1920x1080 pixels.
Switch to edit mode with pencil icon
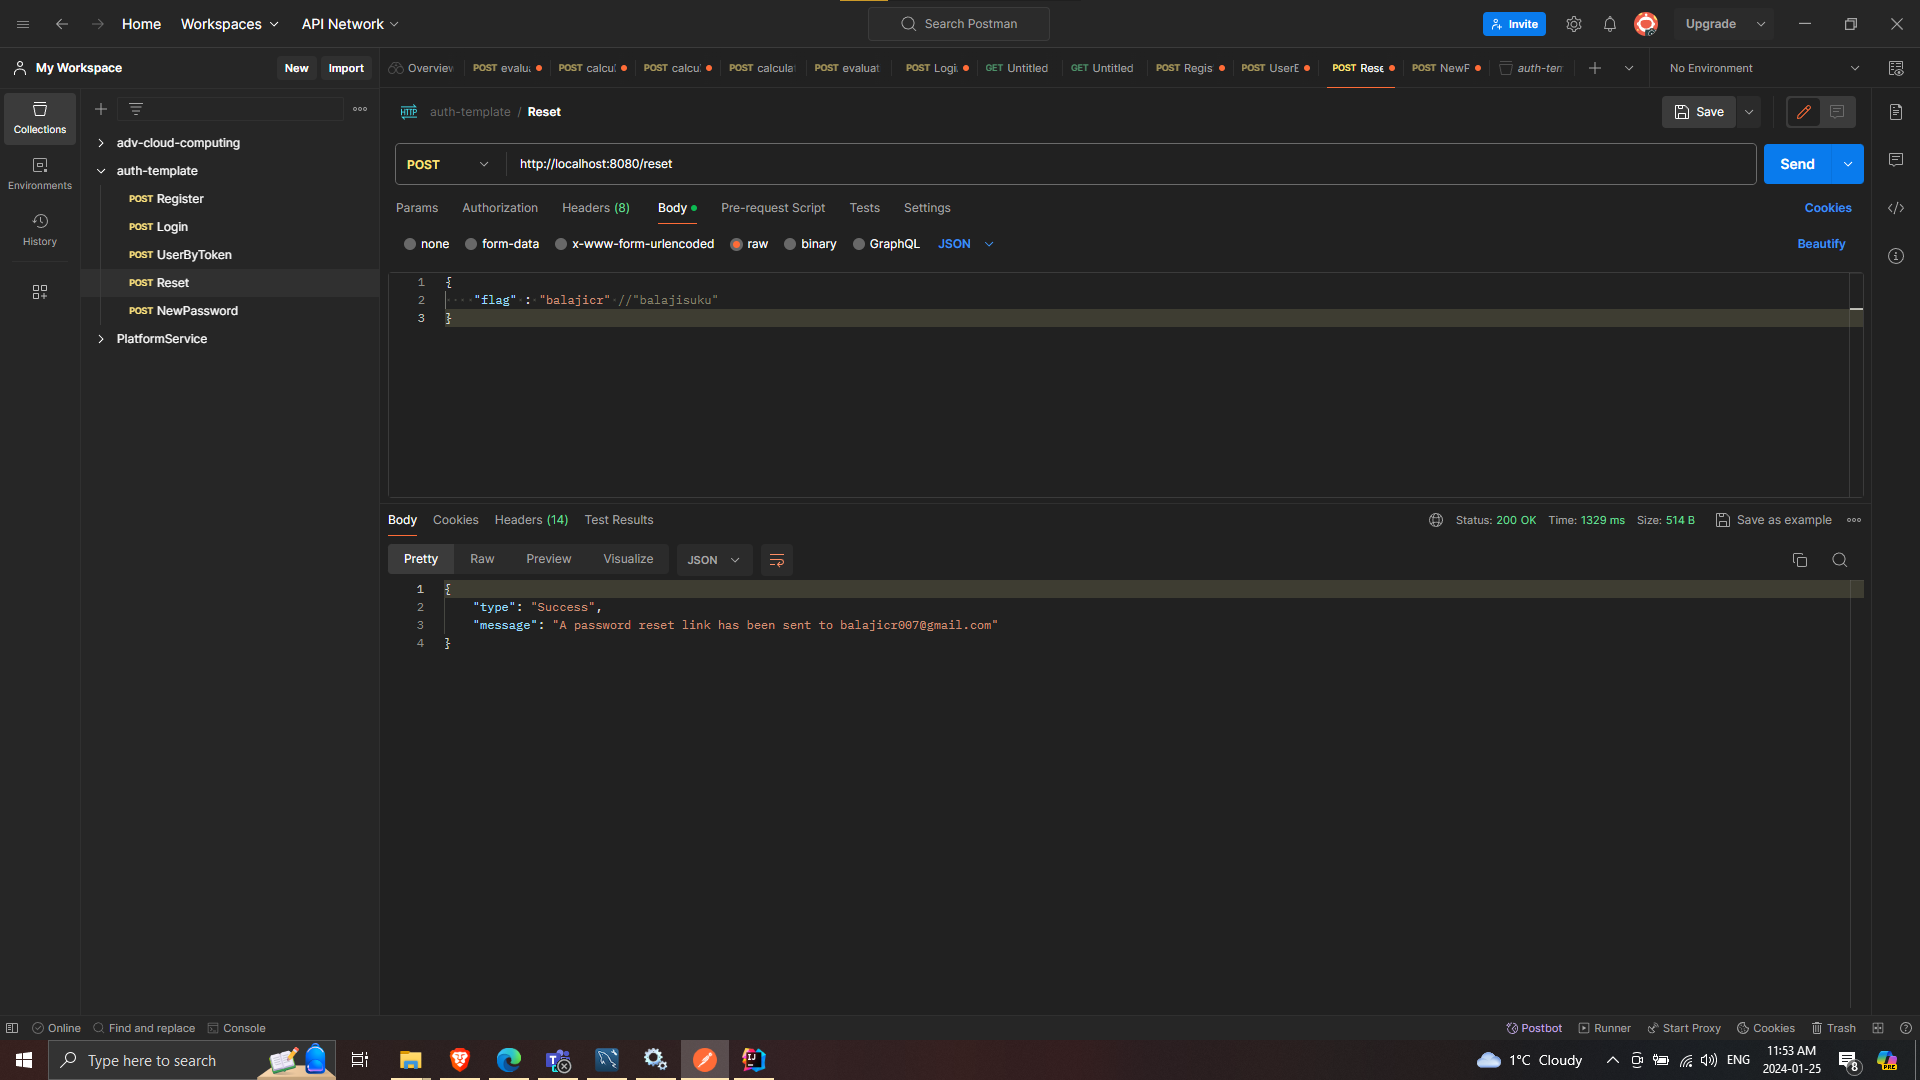click(1804, 112)
